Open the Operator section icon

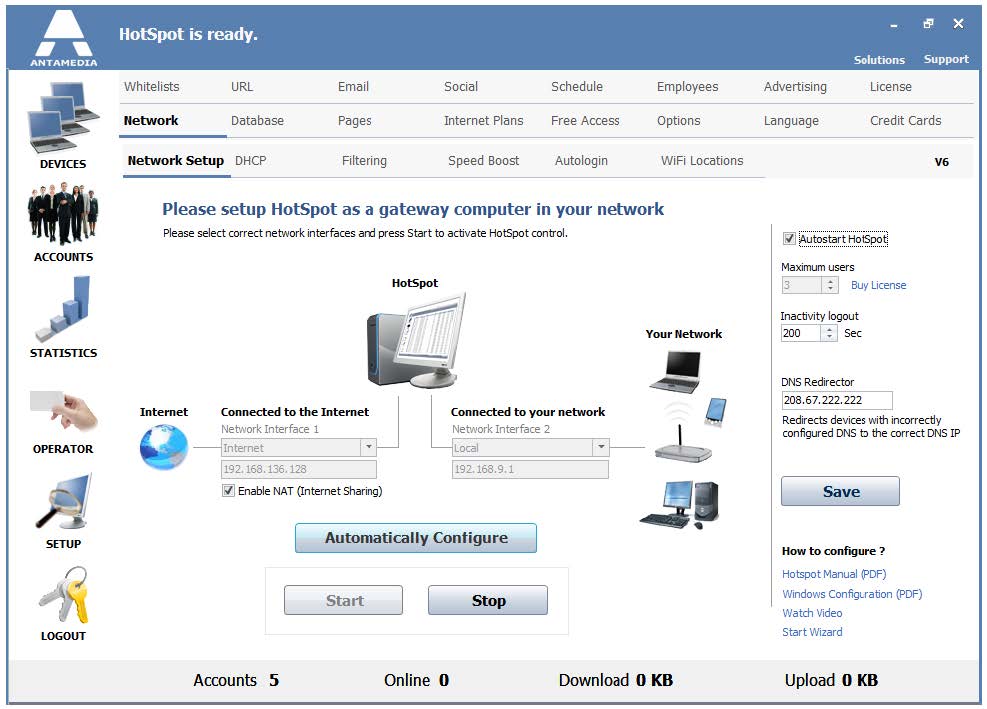tap(63, 411)
